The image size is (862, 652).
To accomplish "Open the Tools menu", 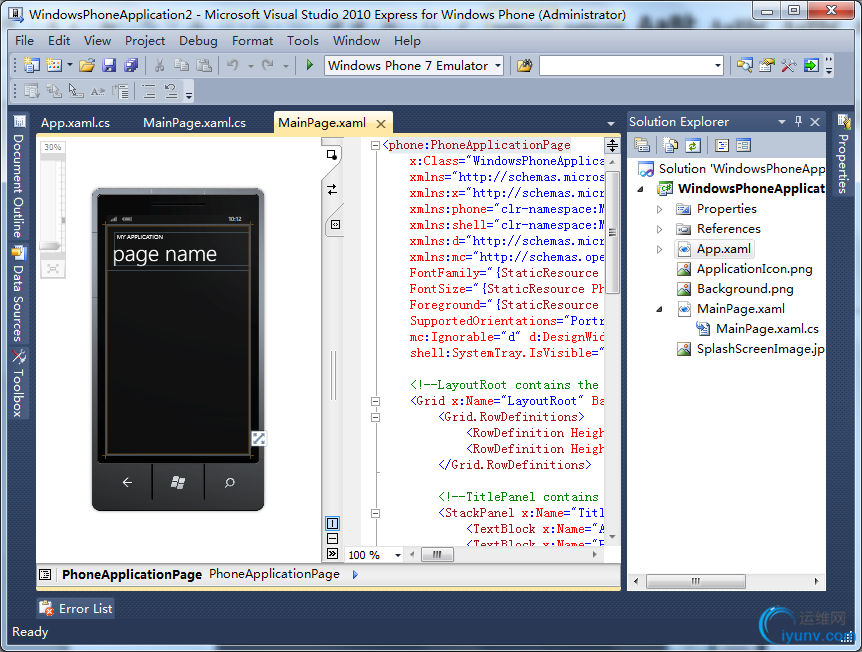I will point(303,41).
